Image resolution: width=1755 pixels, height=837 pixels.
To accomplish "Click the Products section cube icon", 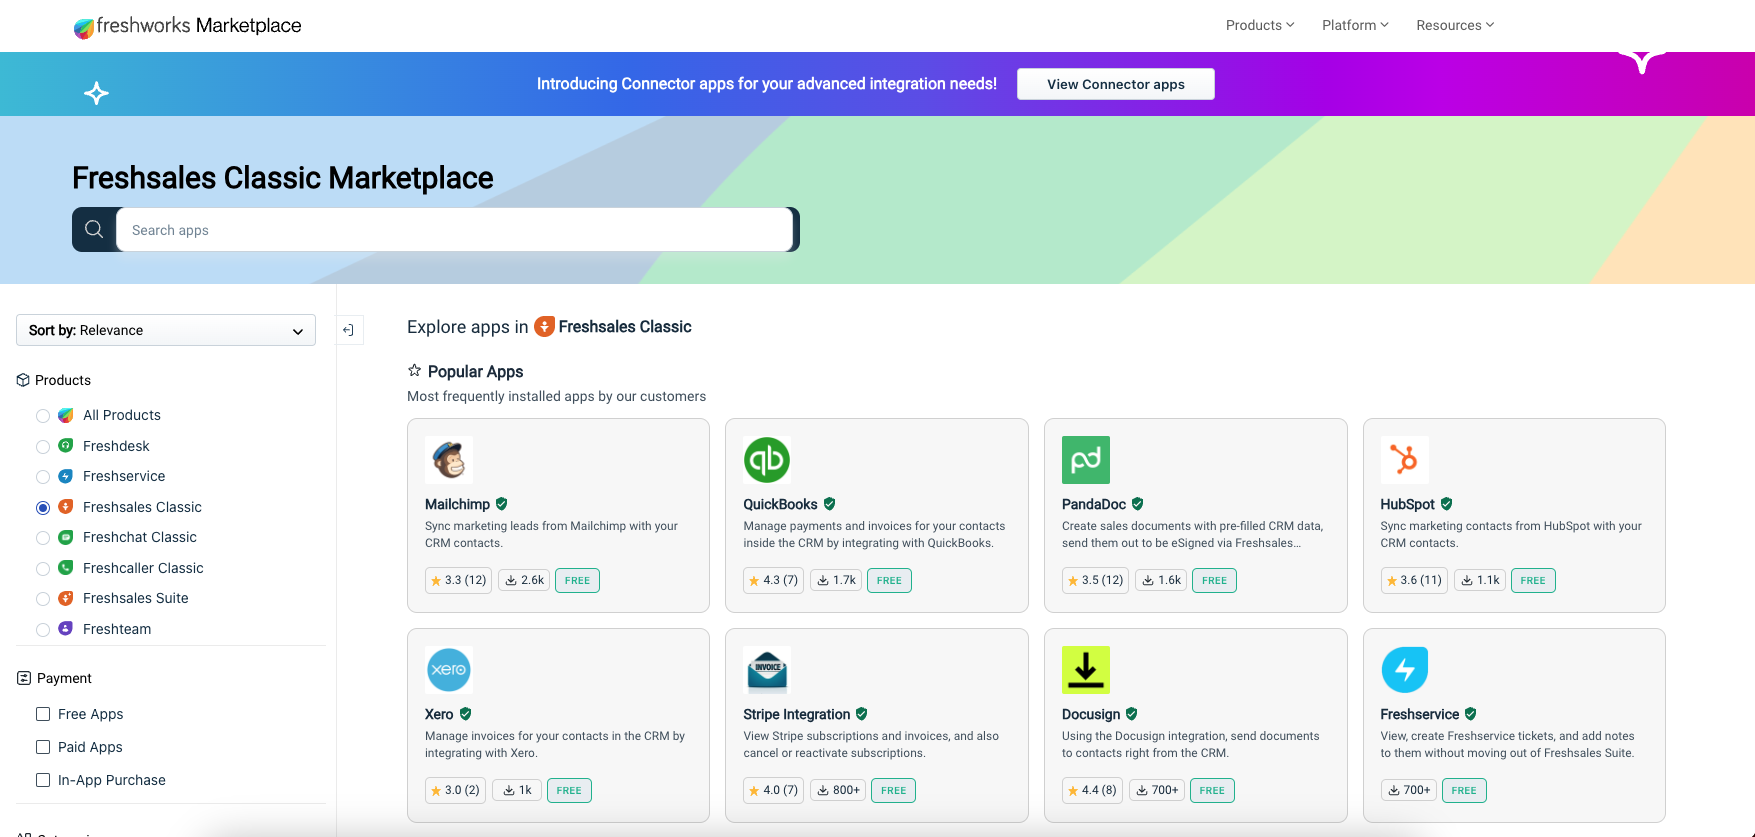I will tap(24, 380).
